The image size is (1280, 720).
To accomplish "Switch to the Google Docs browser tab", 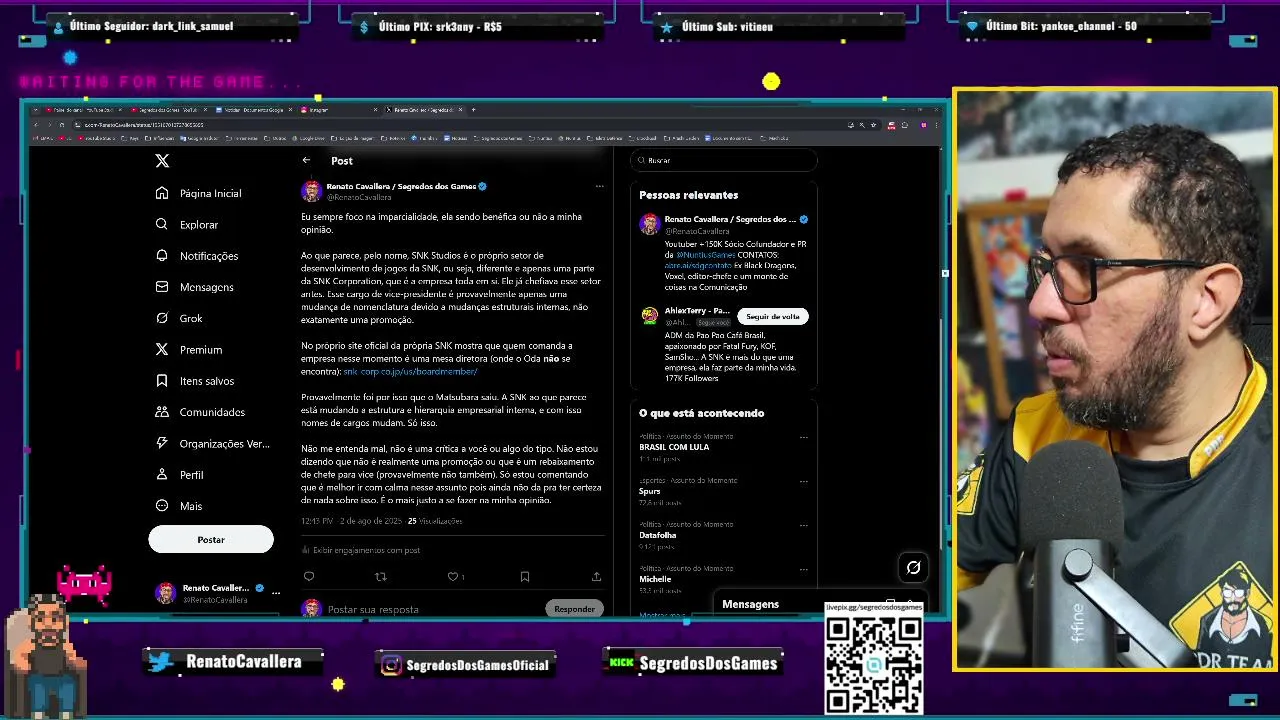I will click(x=253, y=109).
